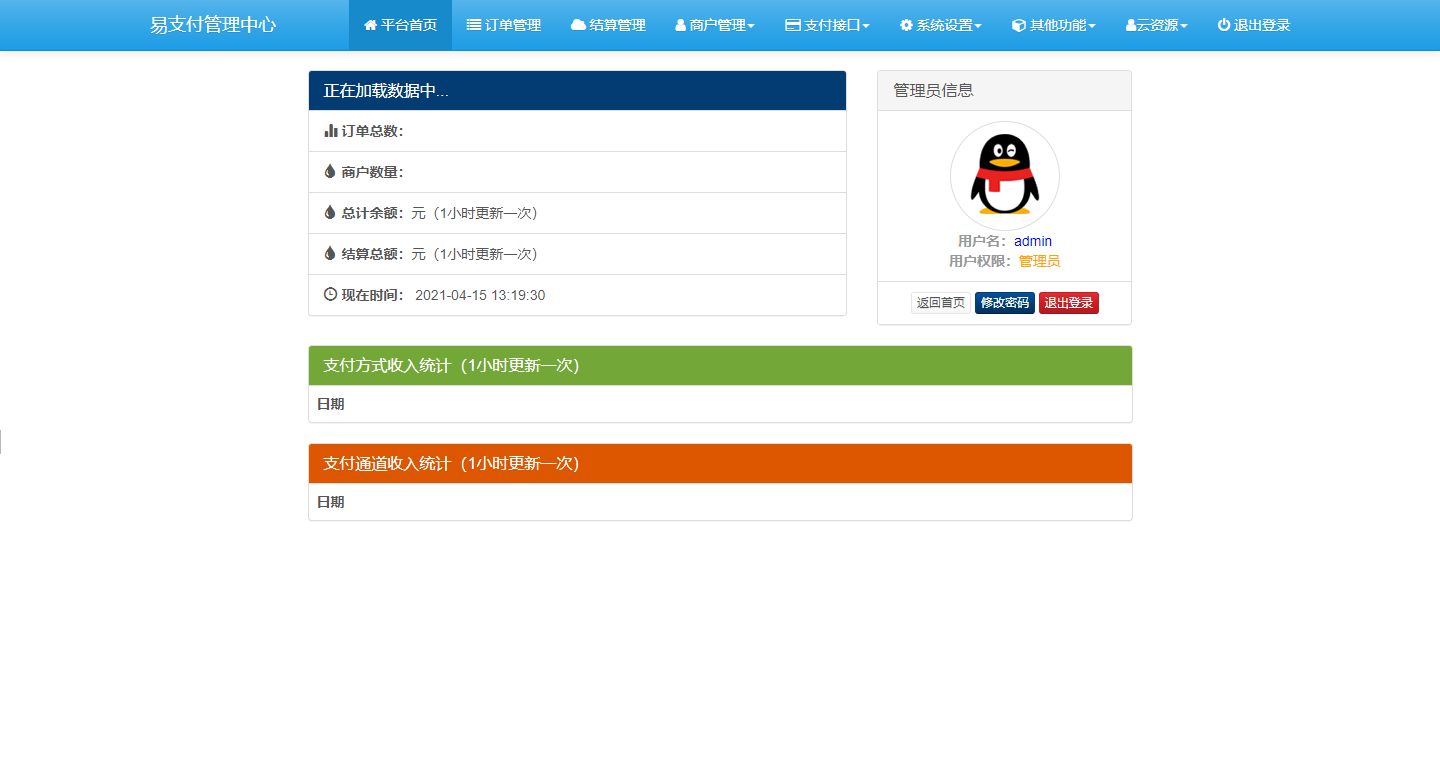This screenshot has height=757, width=1440.
Task: Click the clock icon next to 现在时间
Action: [x=330, y=294]
